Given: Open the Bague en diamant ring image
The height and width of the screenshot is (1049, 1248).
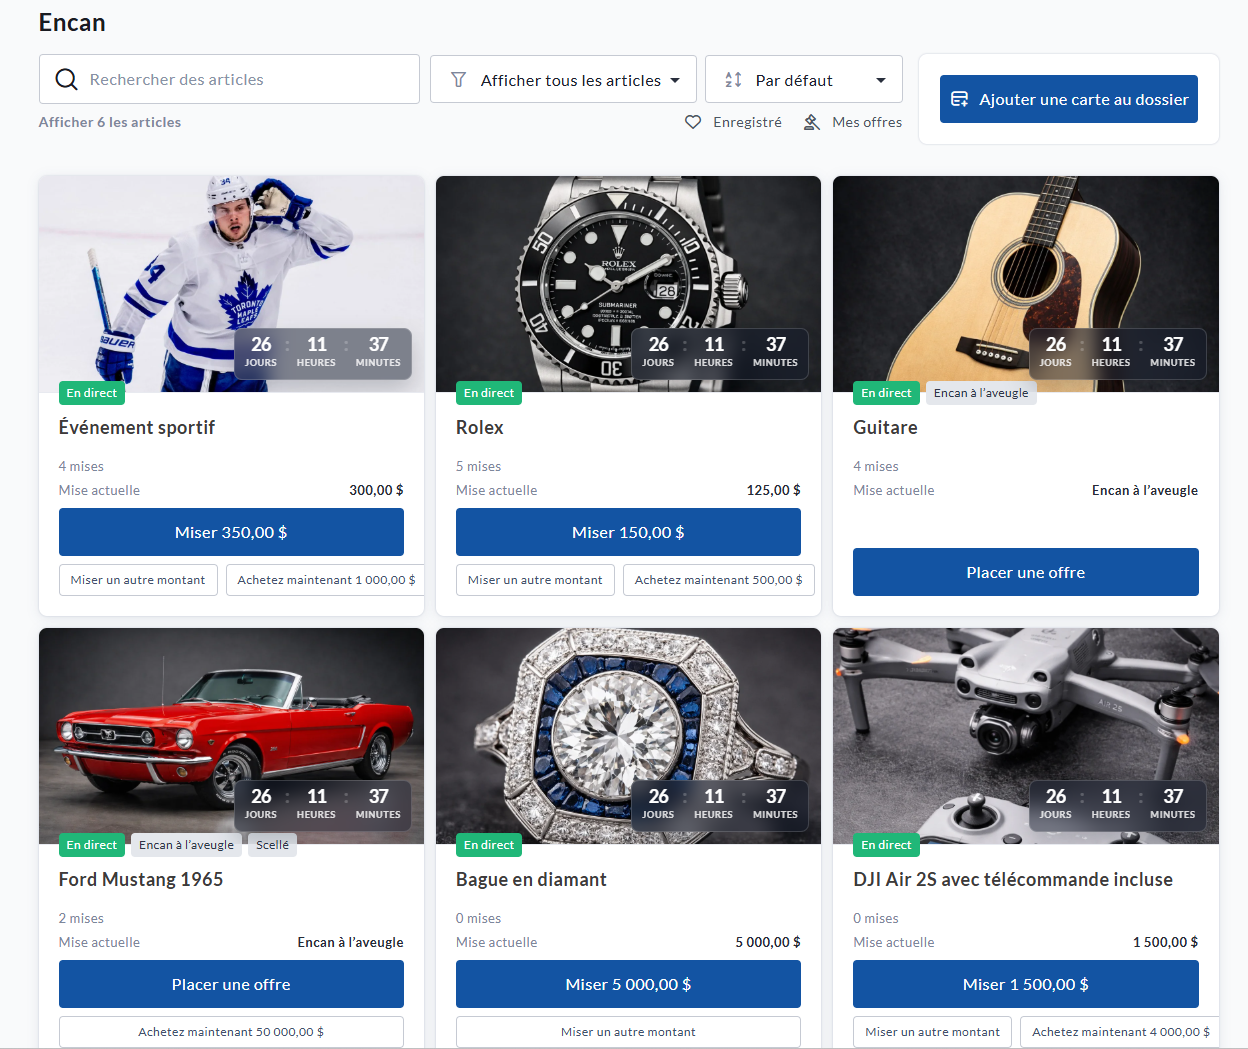Looking at the screenshot, I should point(628,736).
